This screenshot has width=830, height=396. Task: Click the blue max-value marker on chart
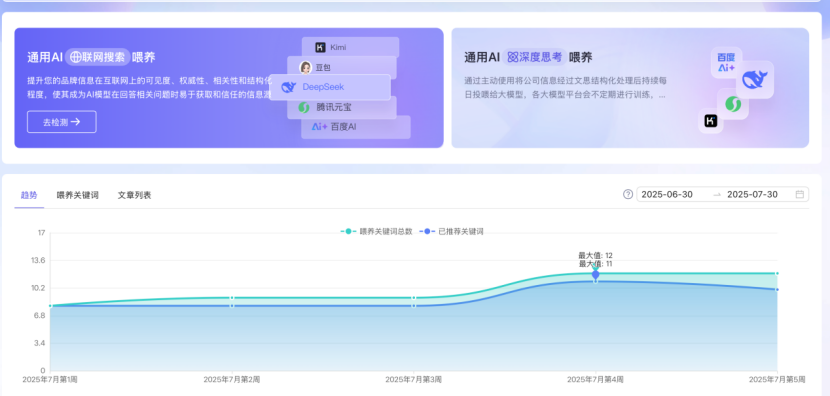pyautogui.click(x=596, y=274)
